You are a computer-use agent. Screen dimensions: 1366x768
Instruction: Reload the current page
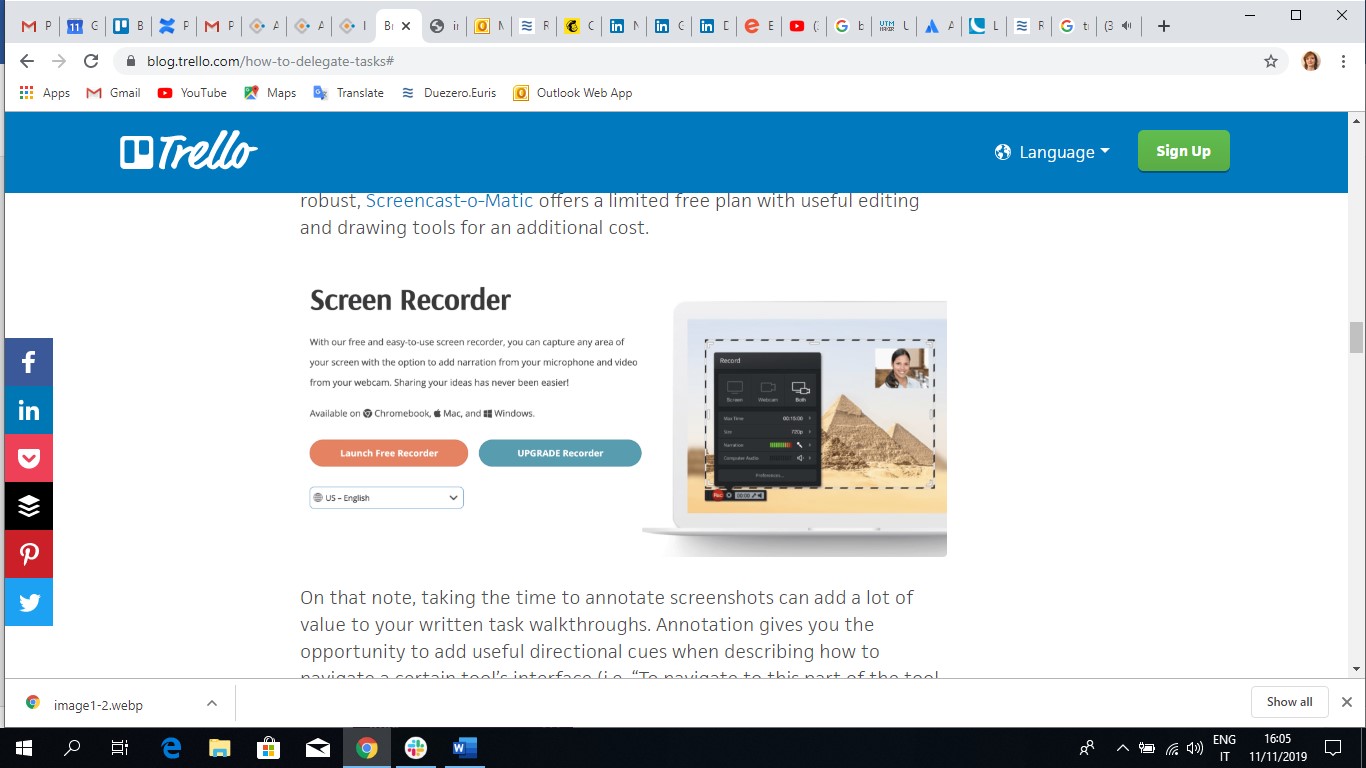coord(91,61)
